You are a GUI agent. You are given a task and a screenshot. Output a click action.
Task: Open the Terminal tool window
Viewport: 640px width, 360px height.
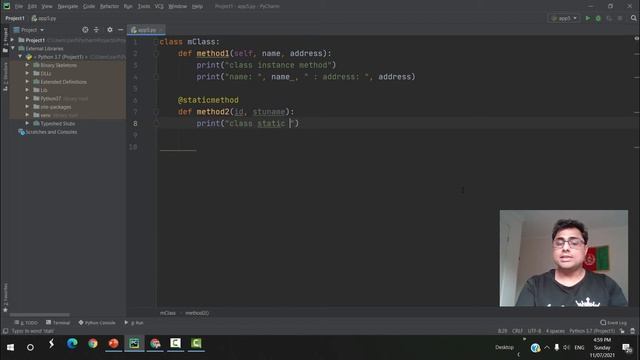[58, 323]
